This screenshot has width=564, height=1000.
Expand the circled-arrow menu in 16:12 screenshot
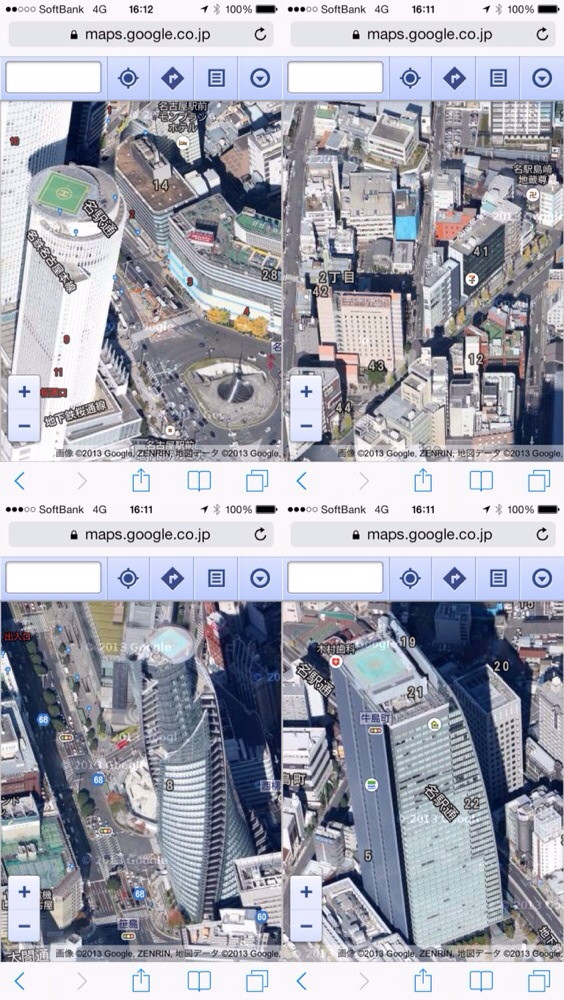(260, 78)
